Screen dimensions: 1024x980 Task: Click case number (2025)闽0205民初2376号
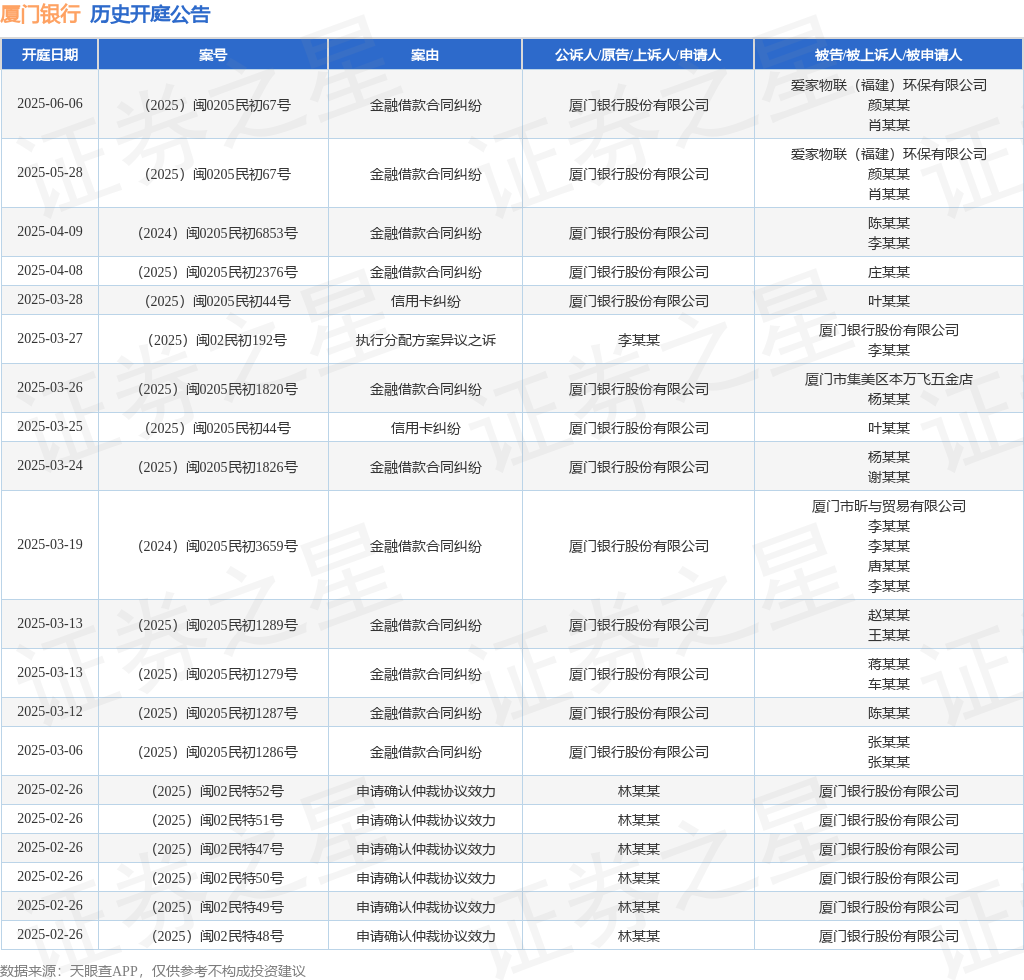pyautogui.click(x=217, y=272)
